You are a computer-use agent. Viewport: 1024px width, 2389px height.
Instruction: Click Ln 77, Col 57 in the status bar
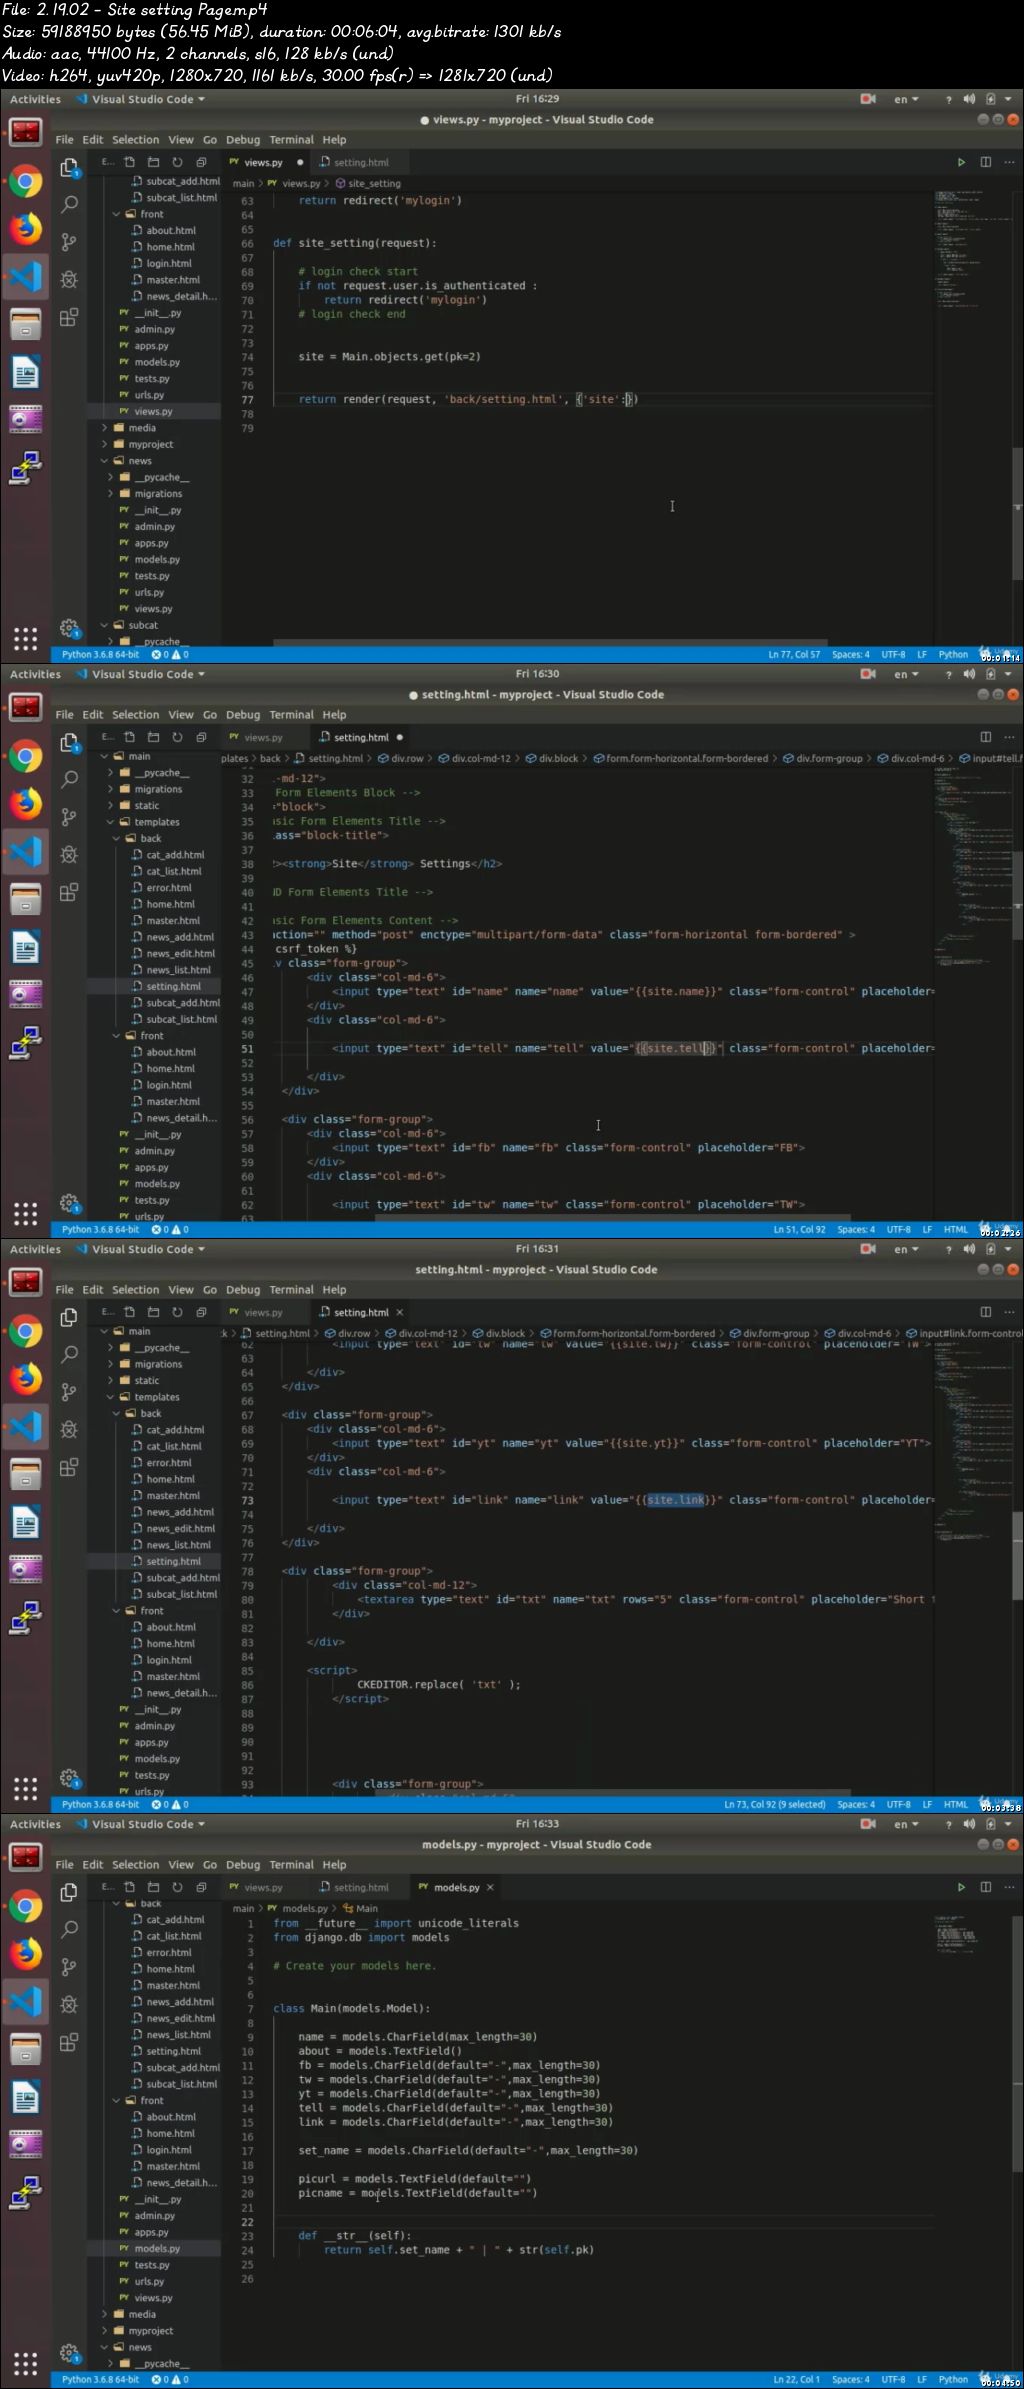794,655
